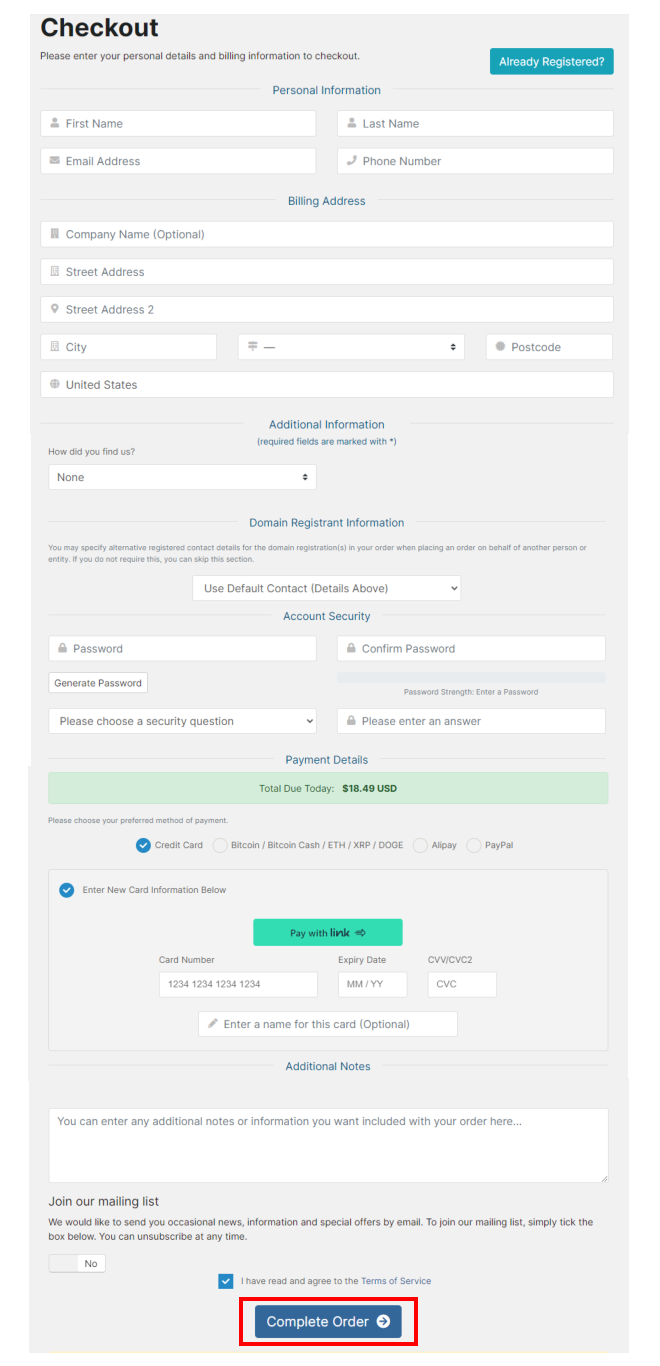Choose Bitcoin / Bitcoin Cash payment option
Viewport: 660px width, 1366px height.
pos(220,845)
